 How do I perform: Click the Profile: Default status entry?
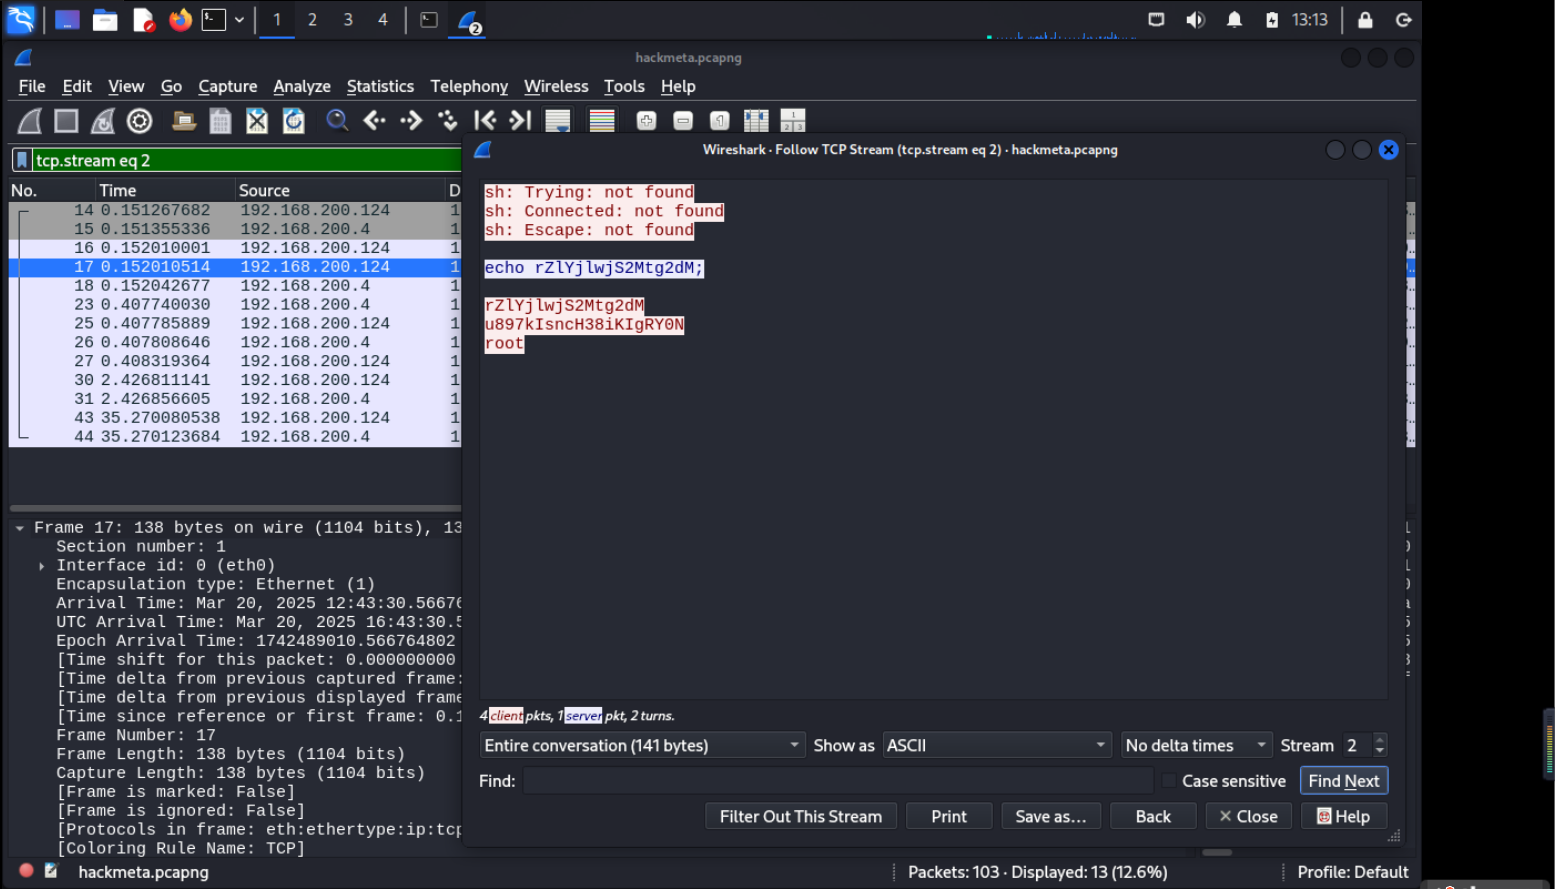(1352, 872)
